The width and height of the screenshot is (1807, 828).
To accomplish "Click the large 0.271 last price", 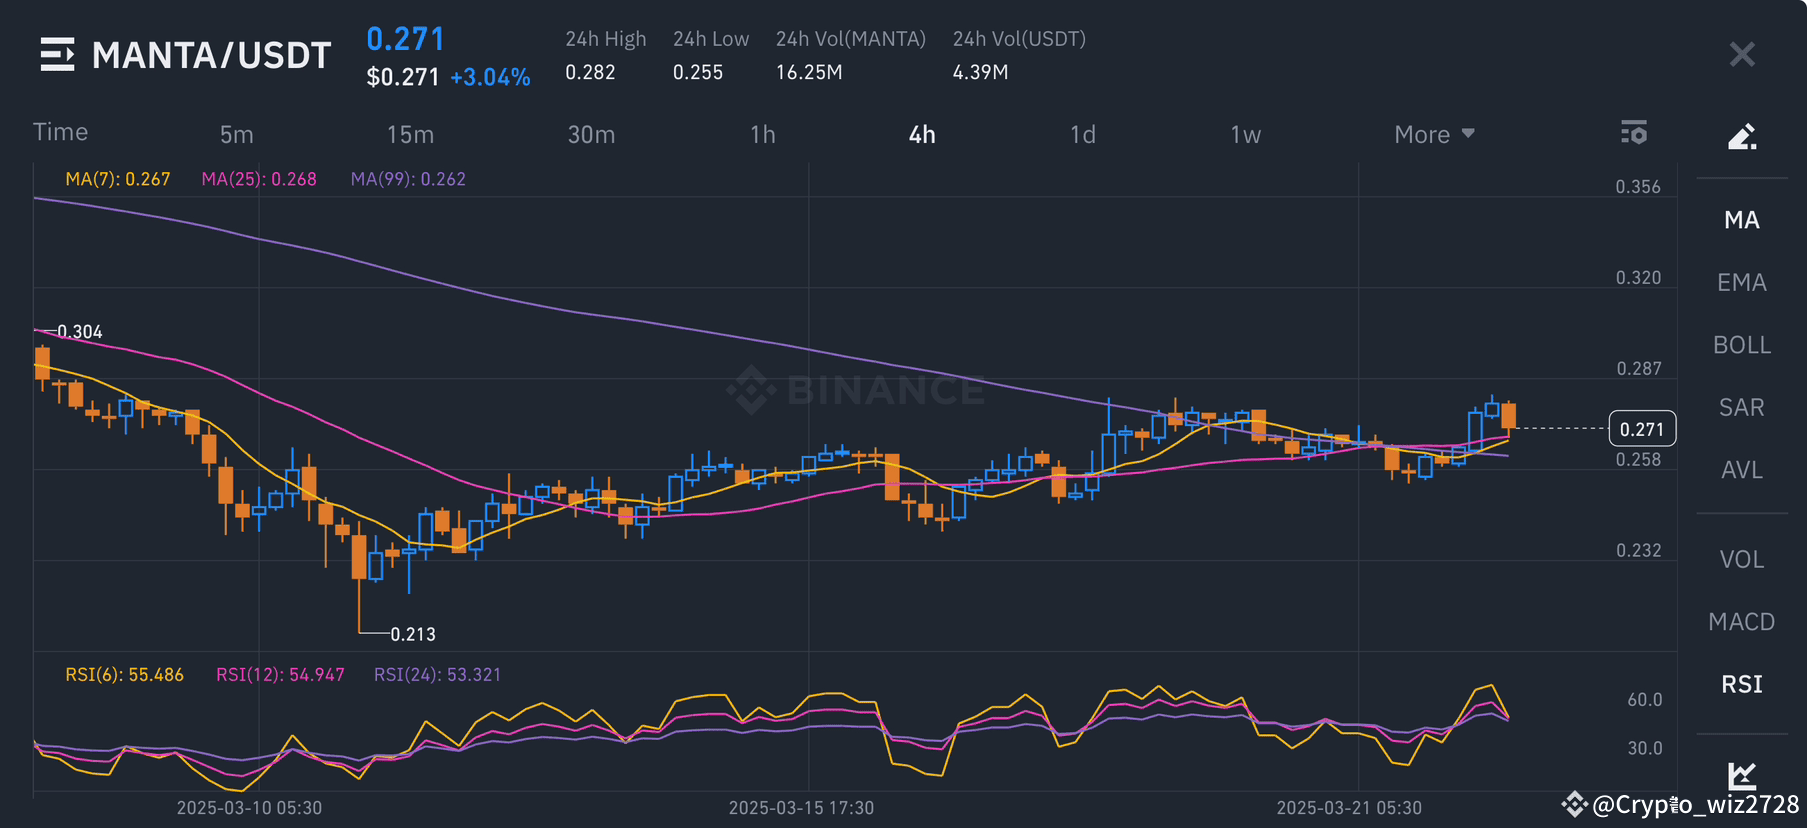I will [x=405, y=39].
